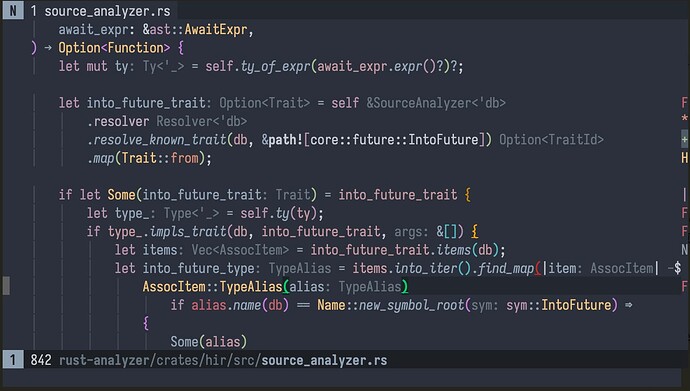Click the Option<TraitId> inlay hint

pos(551,140)
